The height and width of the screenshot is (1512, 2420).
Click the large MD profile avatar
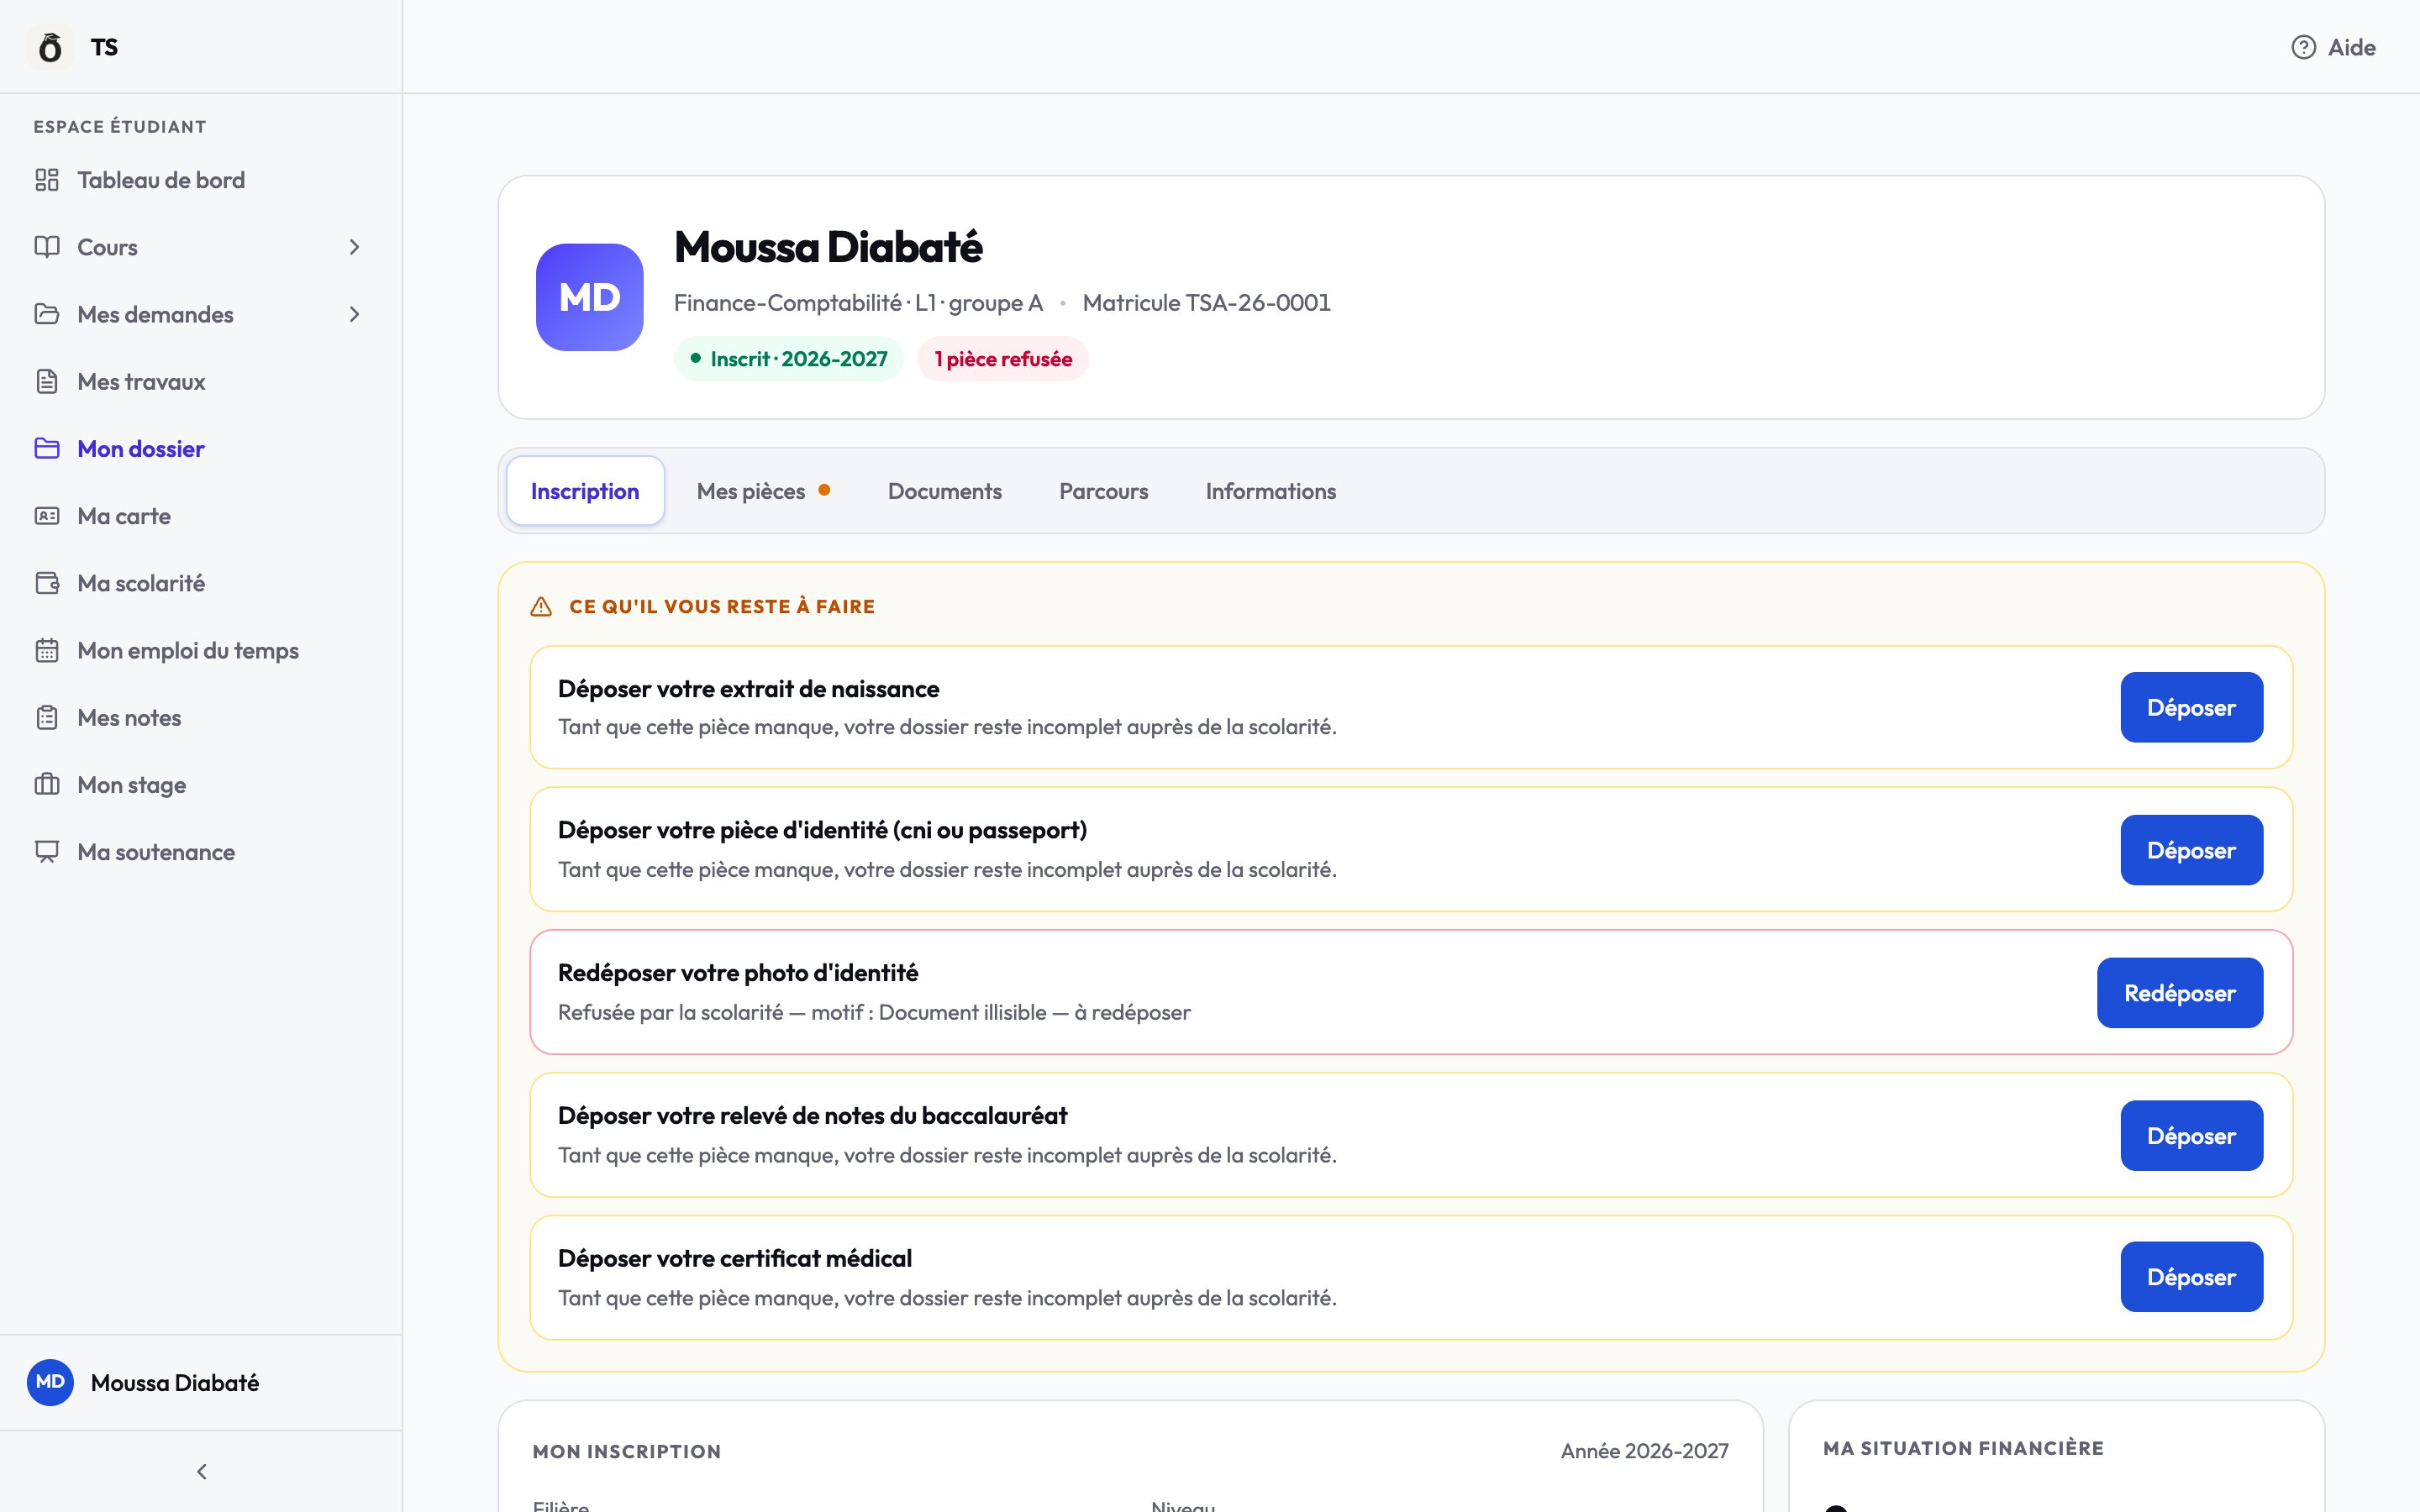[x=590, y=297]
